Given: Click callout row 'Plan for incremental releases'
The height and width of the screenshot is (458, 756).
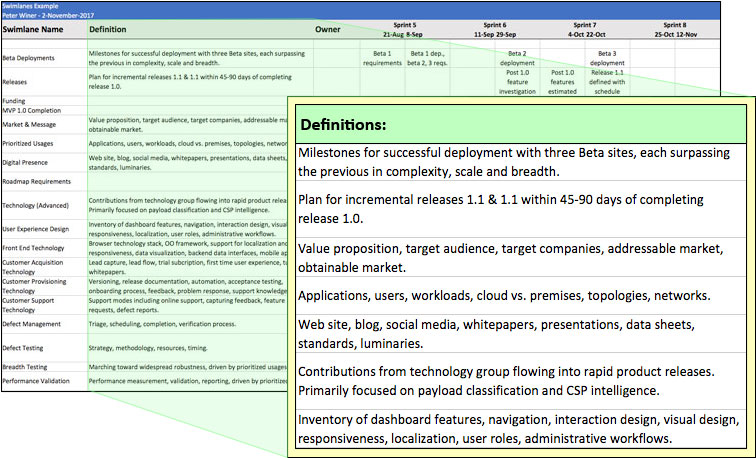Looking at the screenshot, I should point(521,209).
